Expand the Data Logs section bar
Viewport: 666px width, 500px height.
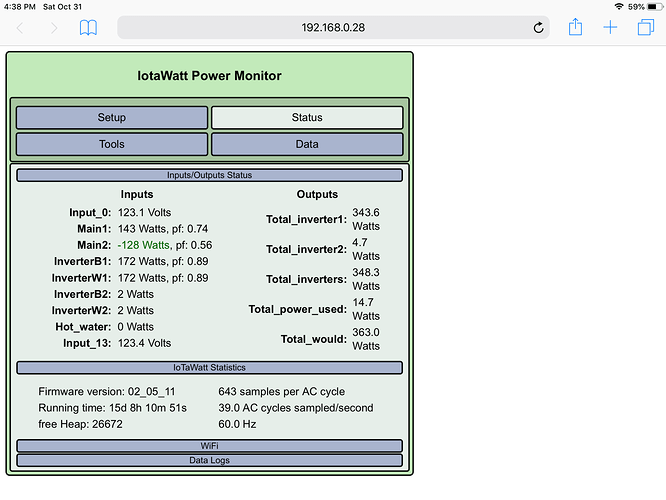209,460
